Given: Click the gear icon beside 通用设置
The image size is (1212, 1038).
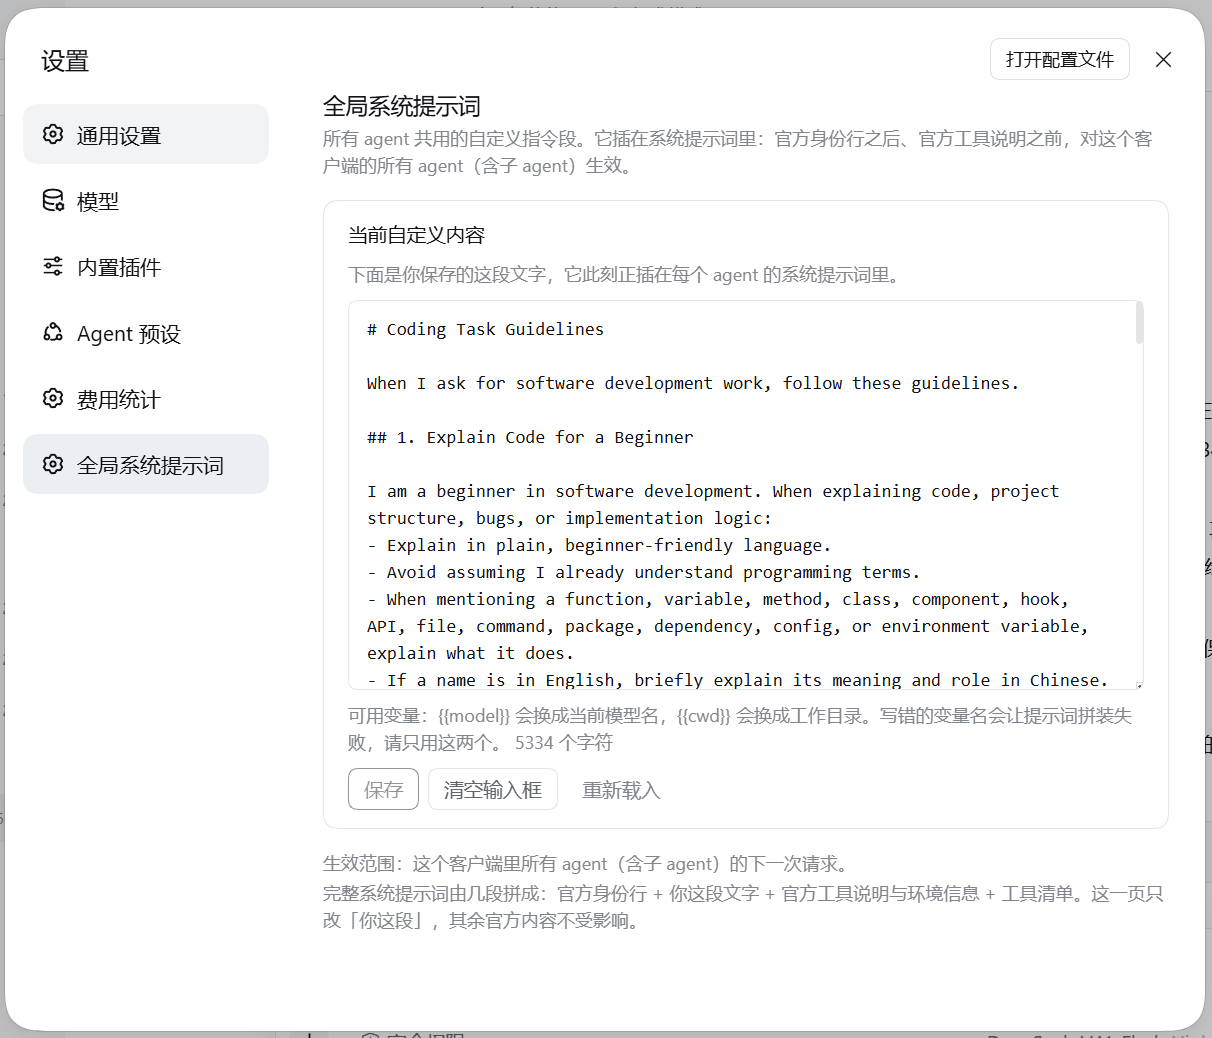Looking at the screenshot, I should (53, 134).
